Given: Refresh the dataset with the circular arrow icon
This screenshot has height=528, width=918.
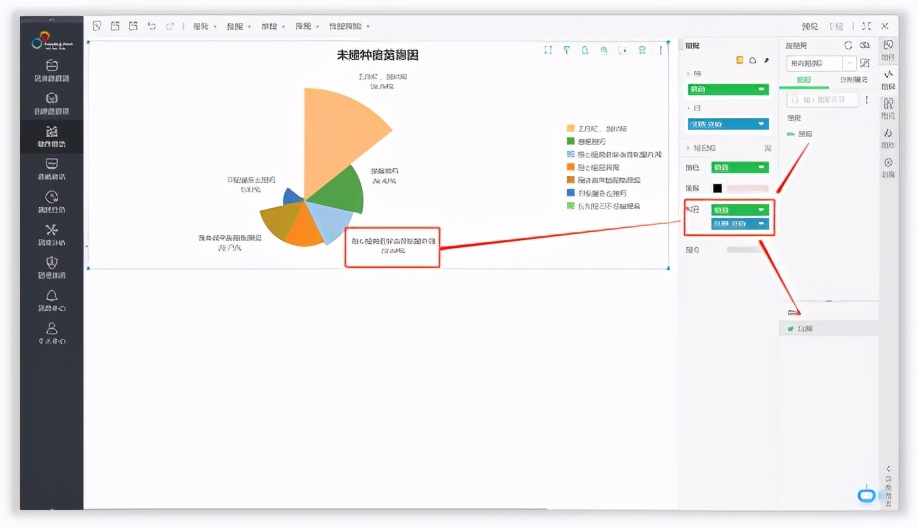Looking at the screenshot, I should [848, 46].
